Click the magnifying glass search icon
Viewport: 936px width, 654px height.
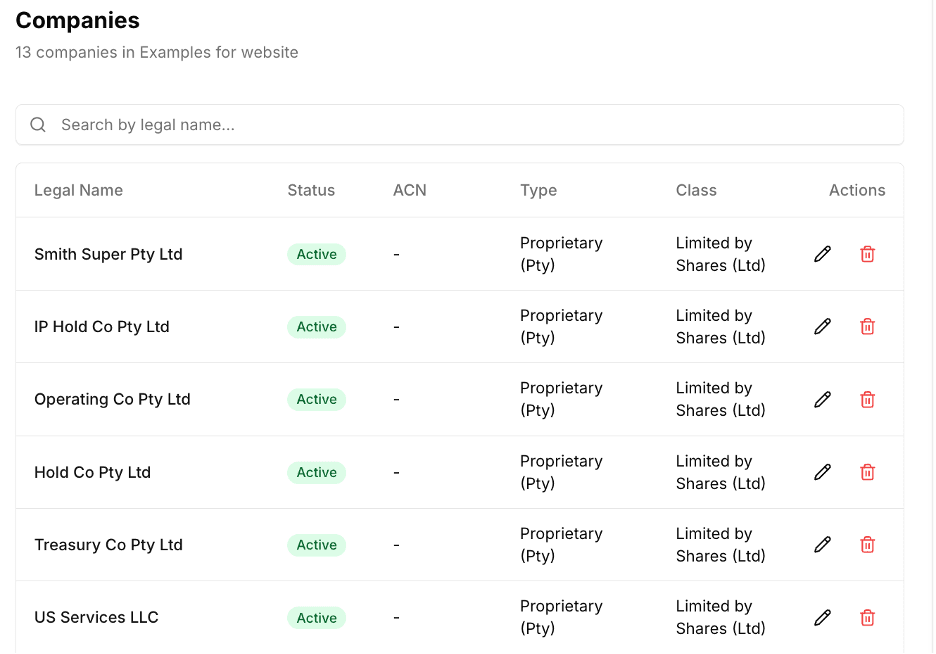pos(37,124)
